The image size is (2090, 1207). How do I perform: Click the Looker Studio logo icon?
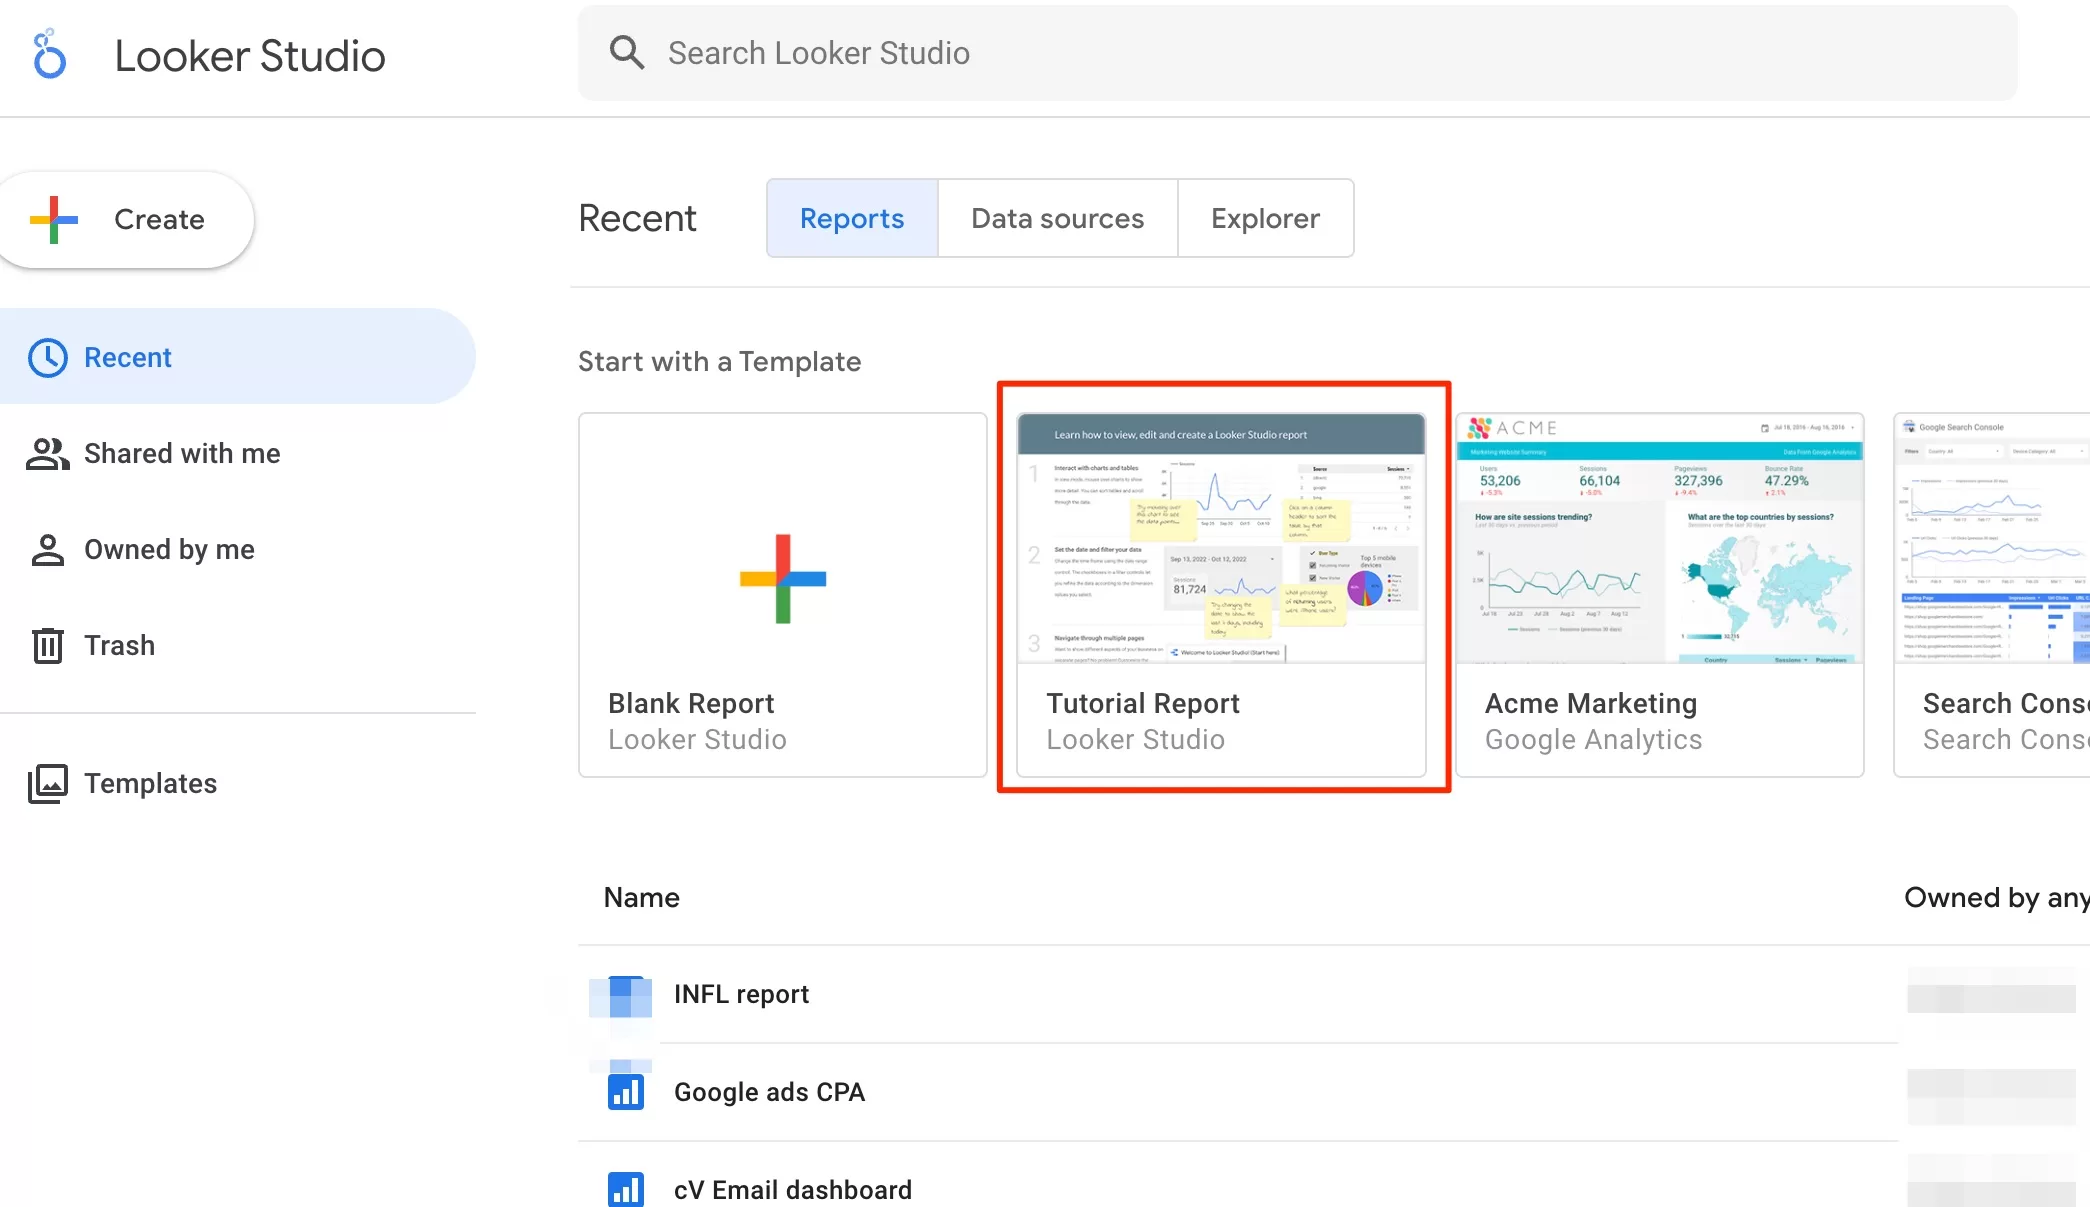[x=49, y=54]
